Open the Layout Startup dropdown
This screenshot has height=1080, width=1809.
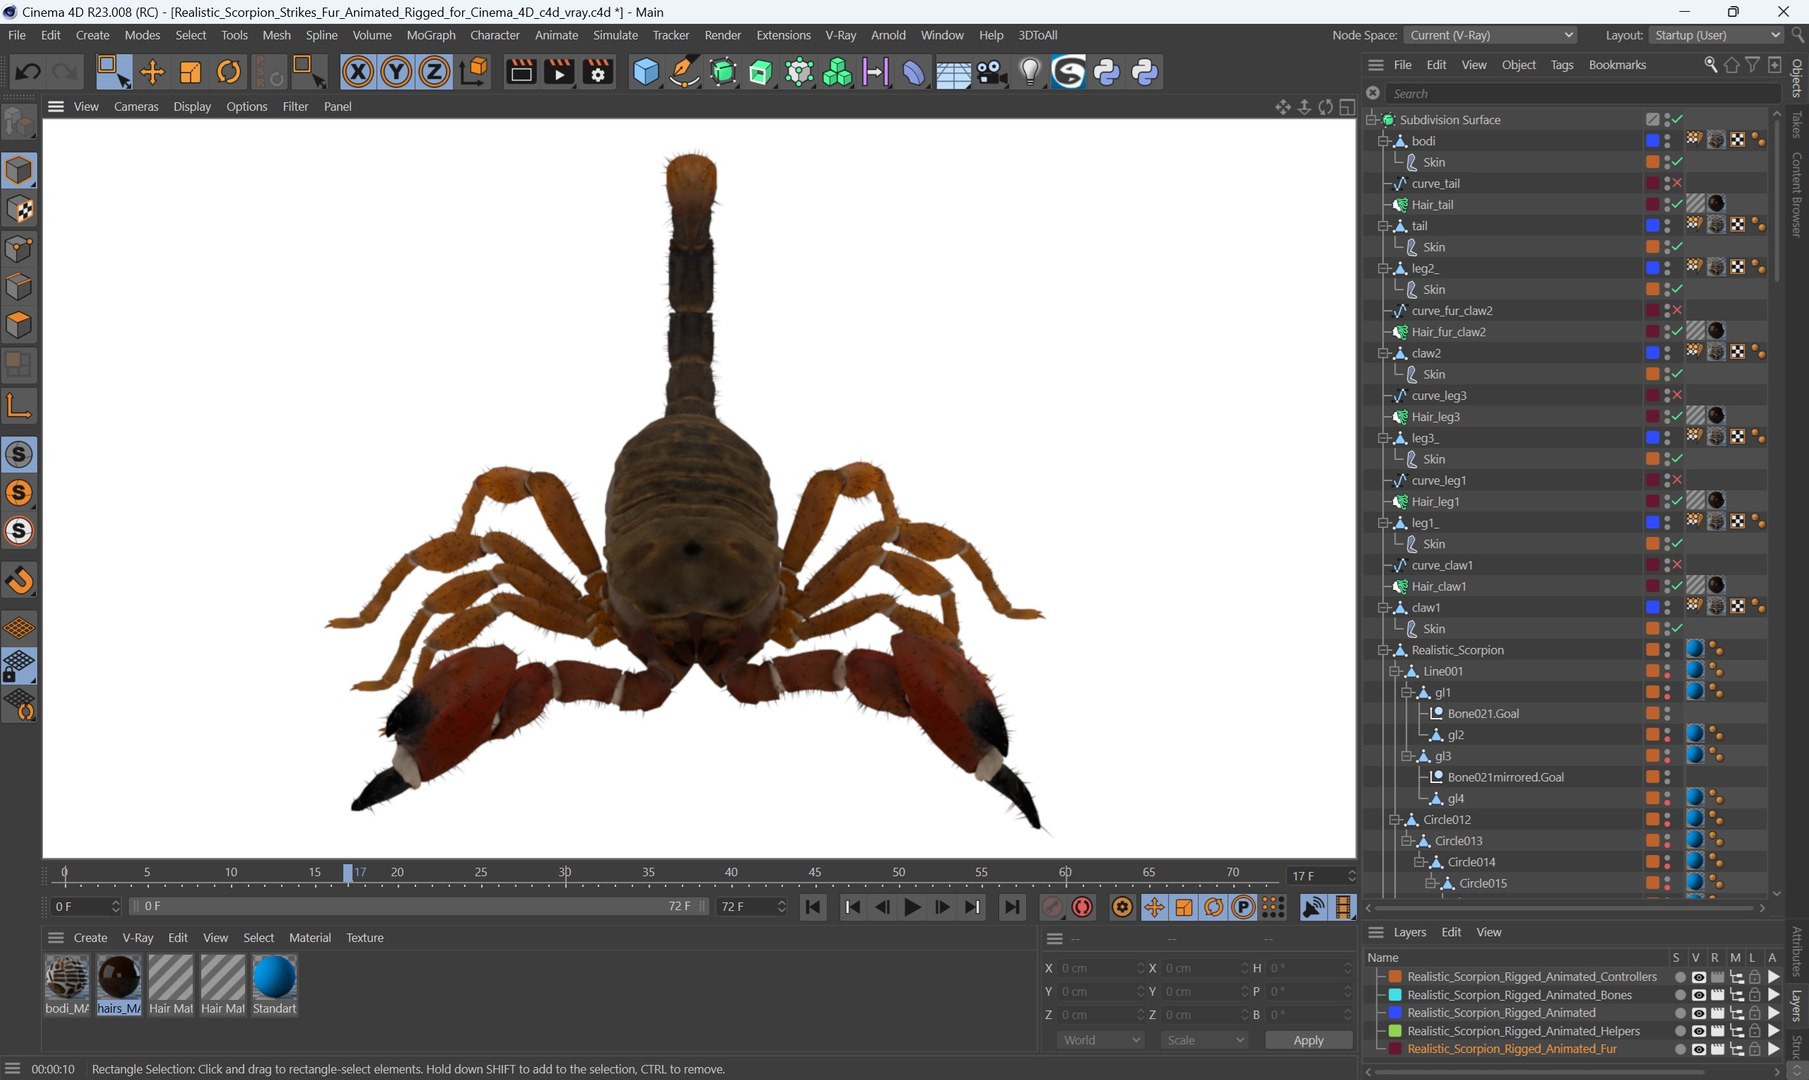pos(1716,35)
